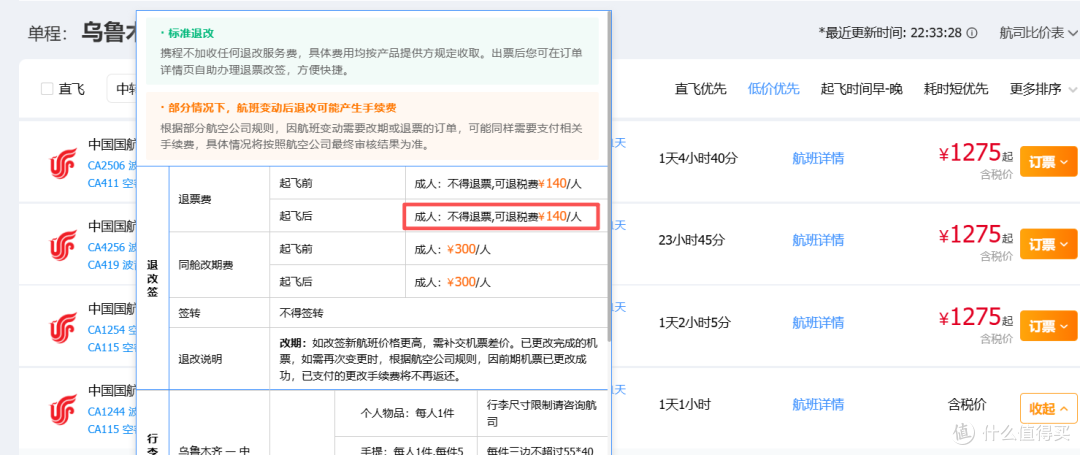The height and width of the screenshot is (455, 1080).
Task: Click the 签转 row label
Action: pyautogui.click(x=189, y=313)
